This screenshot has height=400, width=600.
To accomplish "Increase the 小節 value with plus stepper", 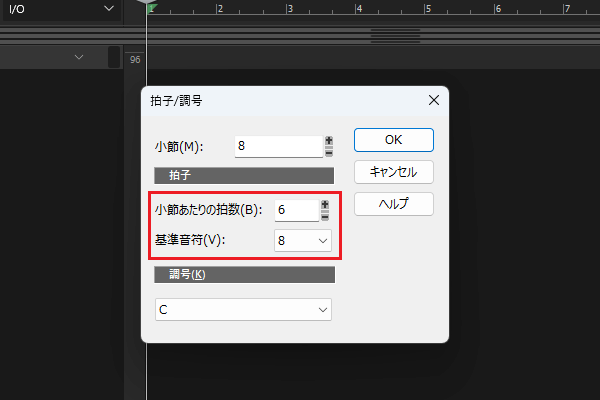I will coord(328,141).
